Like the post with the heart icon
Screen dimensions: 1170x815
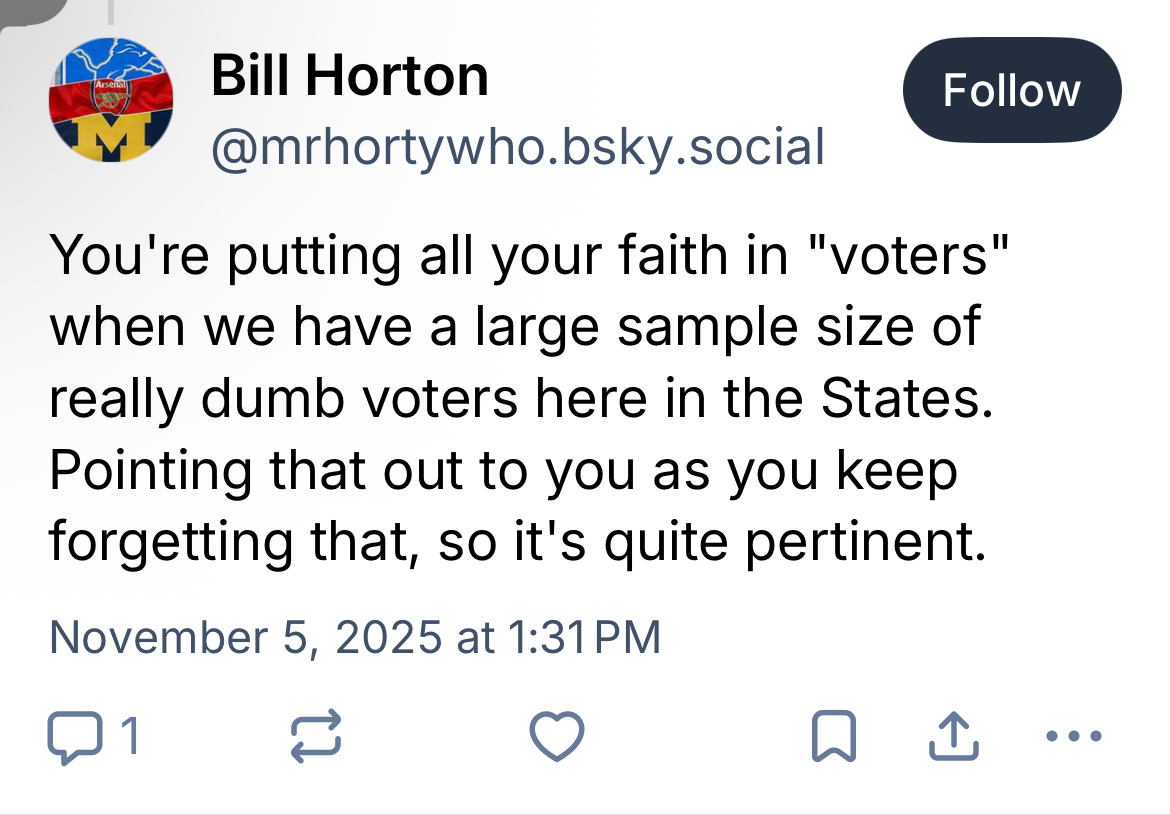coord(555,738)
